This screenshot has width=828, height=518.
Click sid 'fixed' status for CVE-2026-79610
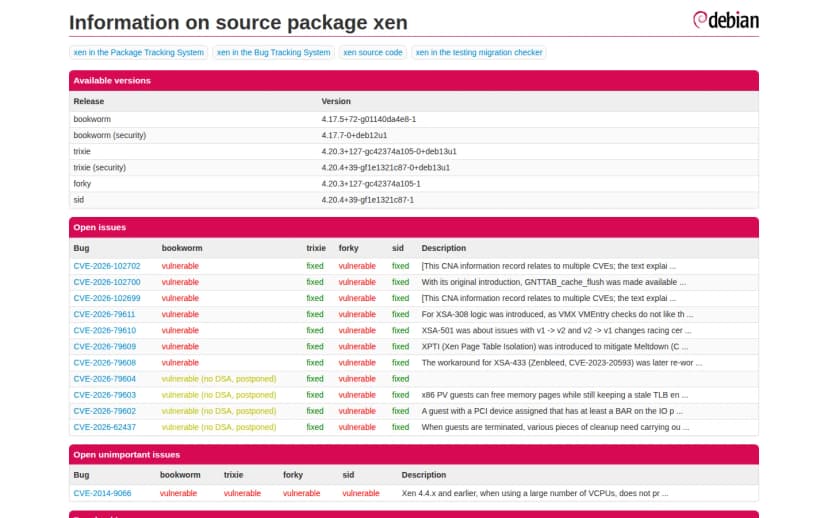click(400, 331)
